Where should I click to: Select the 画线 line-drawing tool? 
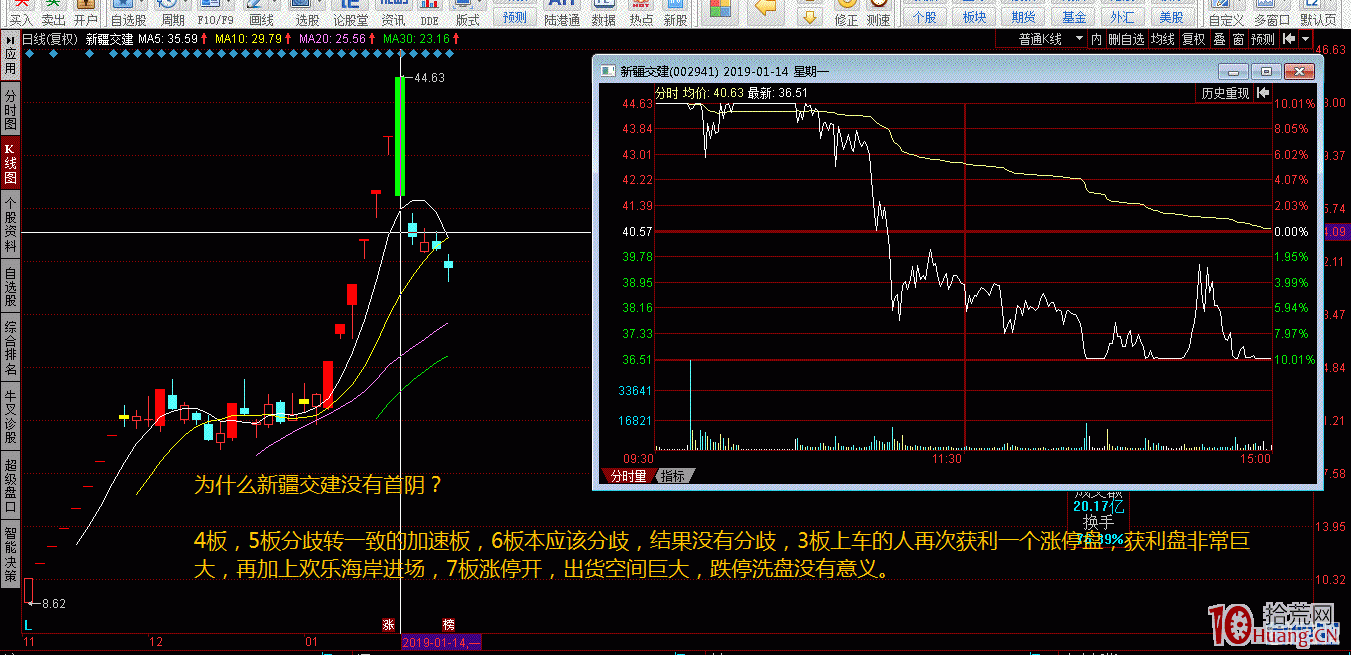(260, 13)
